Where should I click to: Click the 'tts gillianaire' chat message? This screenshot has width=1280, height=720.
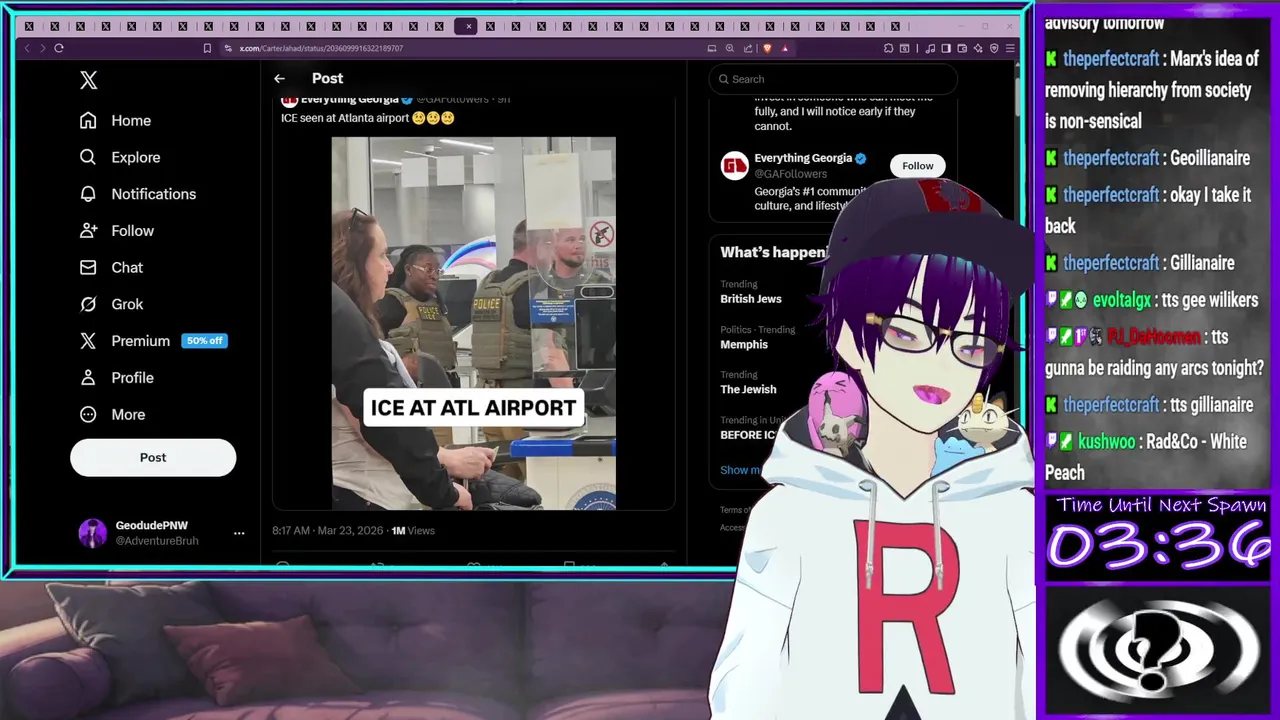pos(1211,405)
